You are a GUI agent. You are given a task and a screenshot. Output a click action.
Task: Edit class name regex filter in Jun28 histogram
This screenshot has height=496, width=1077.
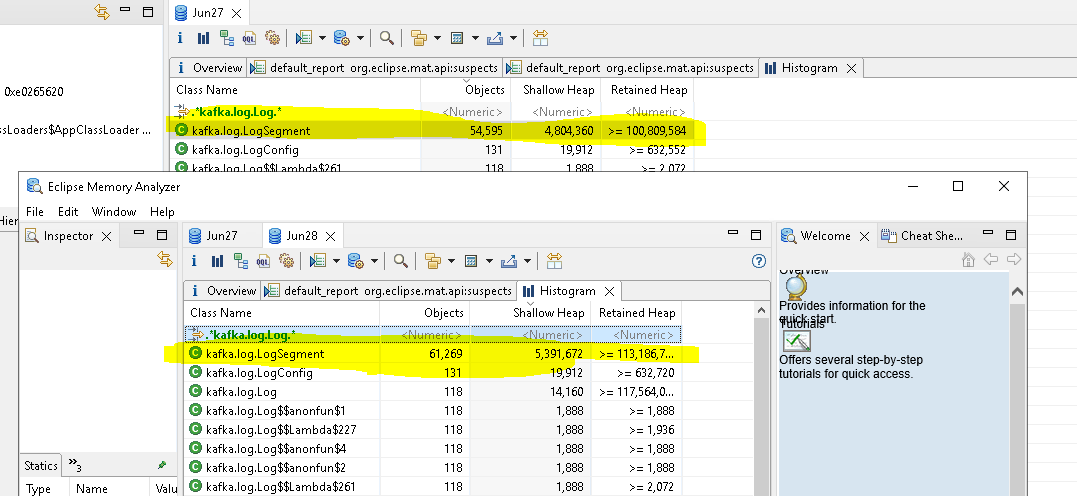(282, 335)
